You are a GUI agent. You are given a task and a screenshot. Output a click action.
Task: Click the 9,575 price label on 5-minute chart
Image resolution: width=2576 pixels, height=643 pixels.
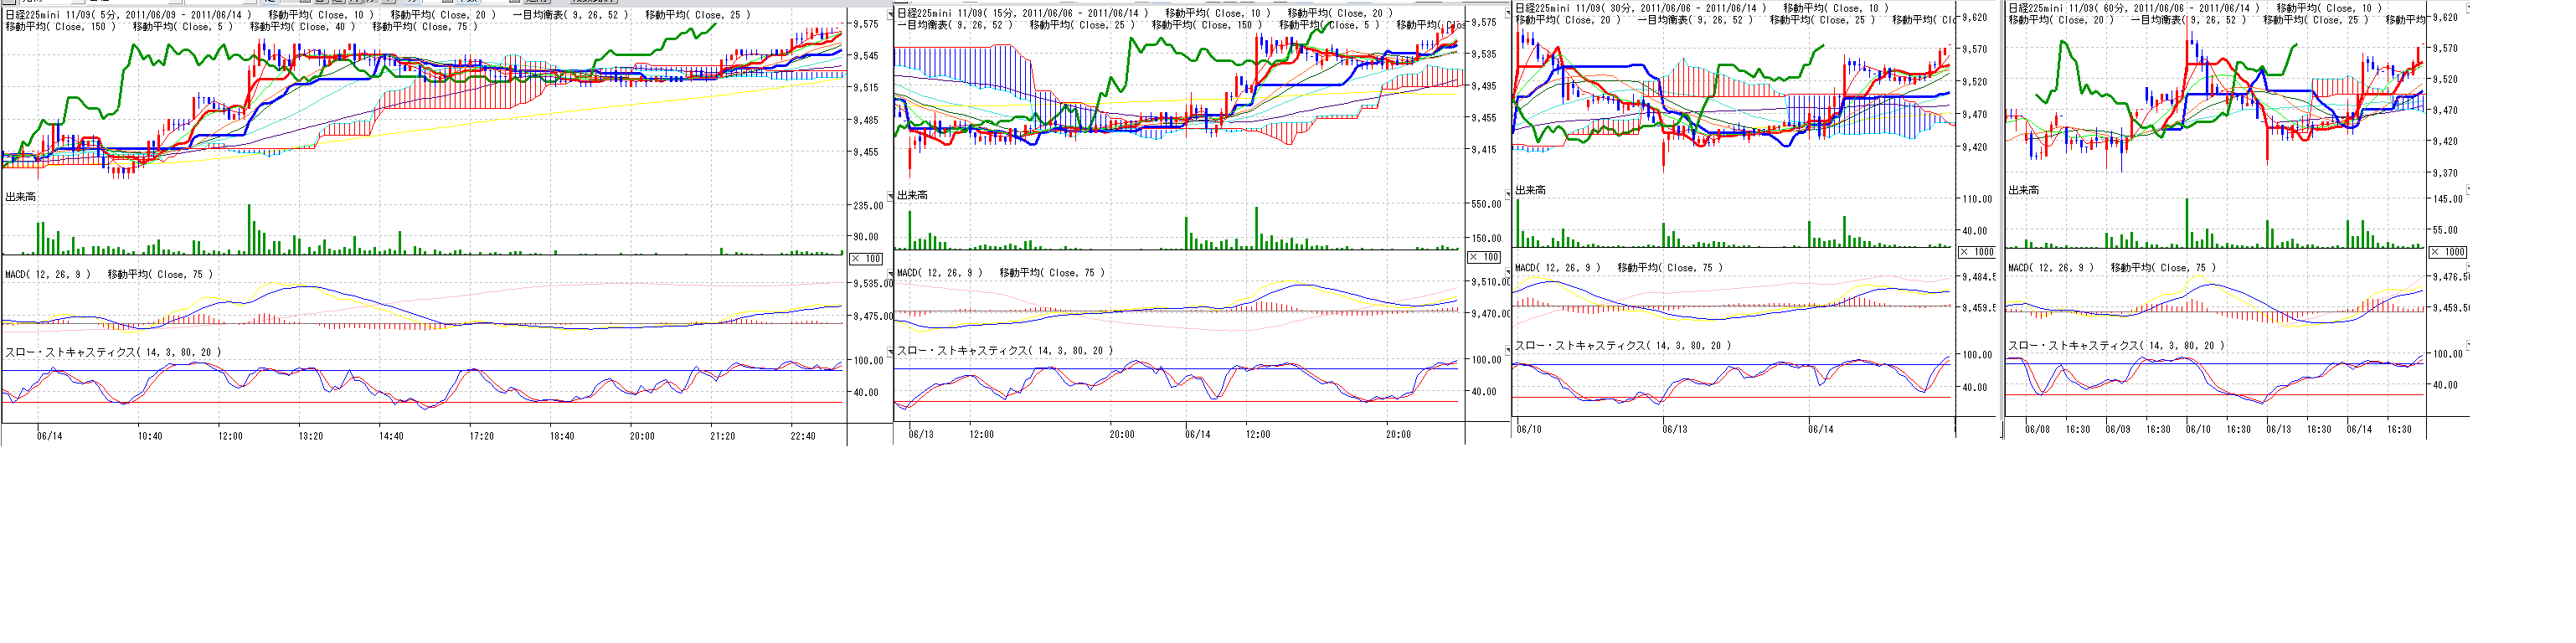[x=865, y=24]
